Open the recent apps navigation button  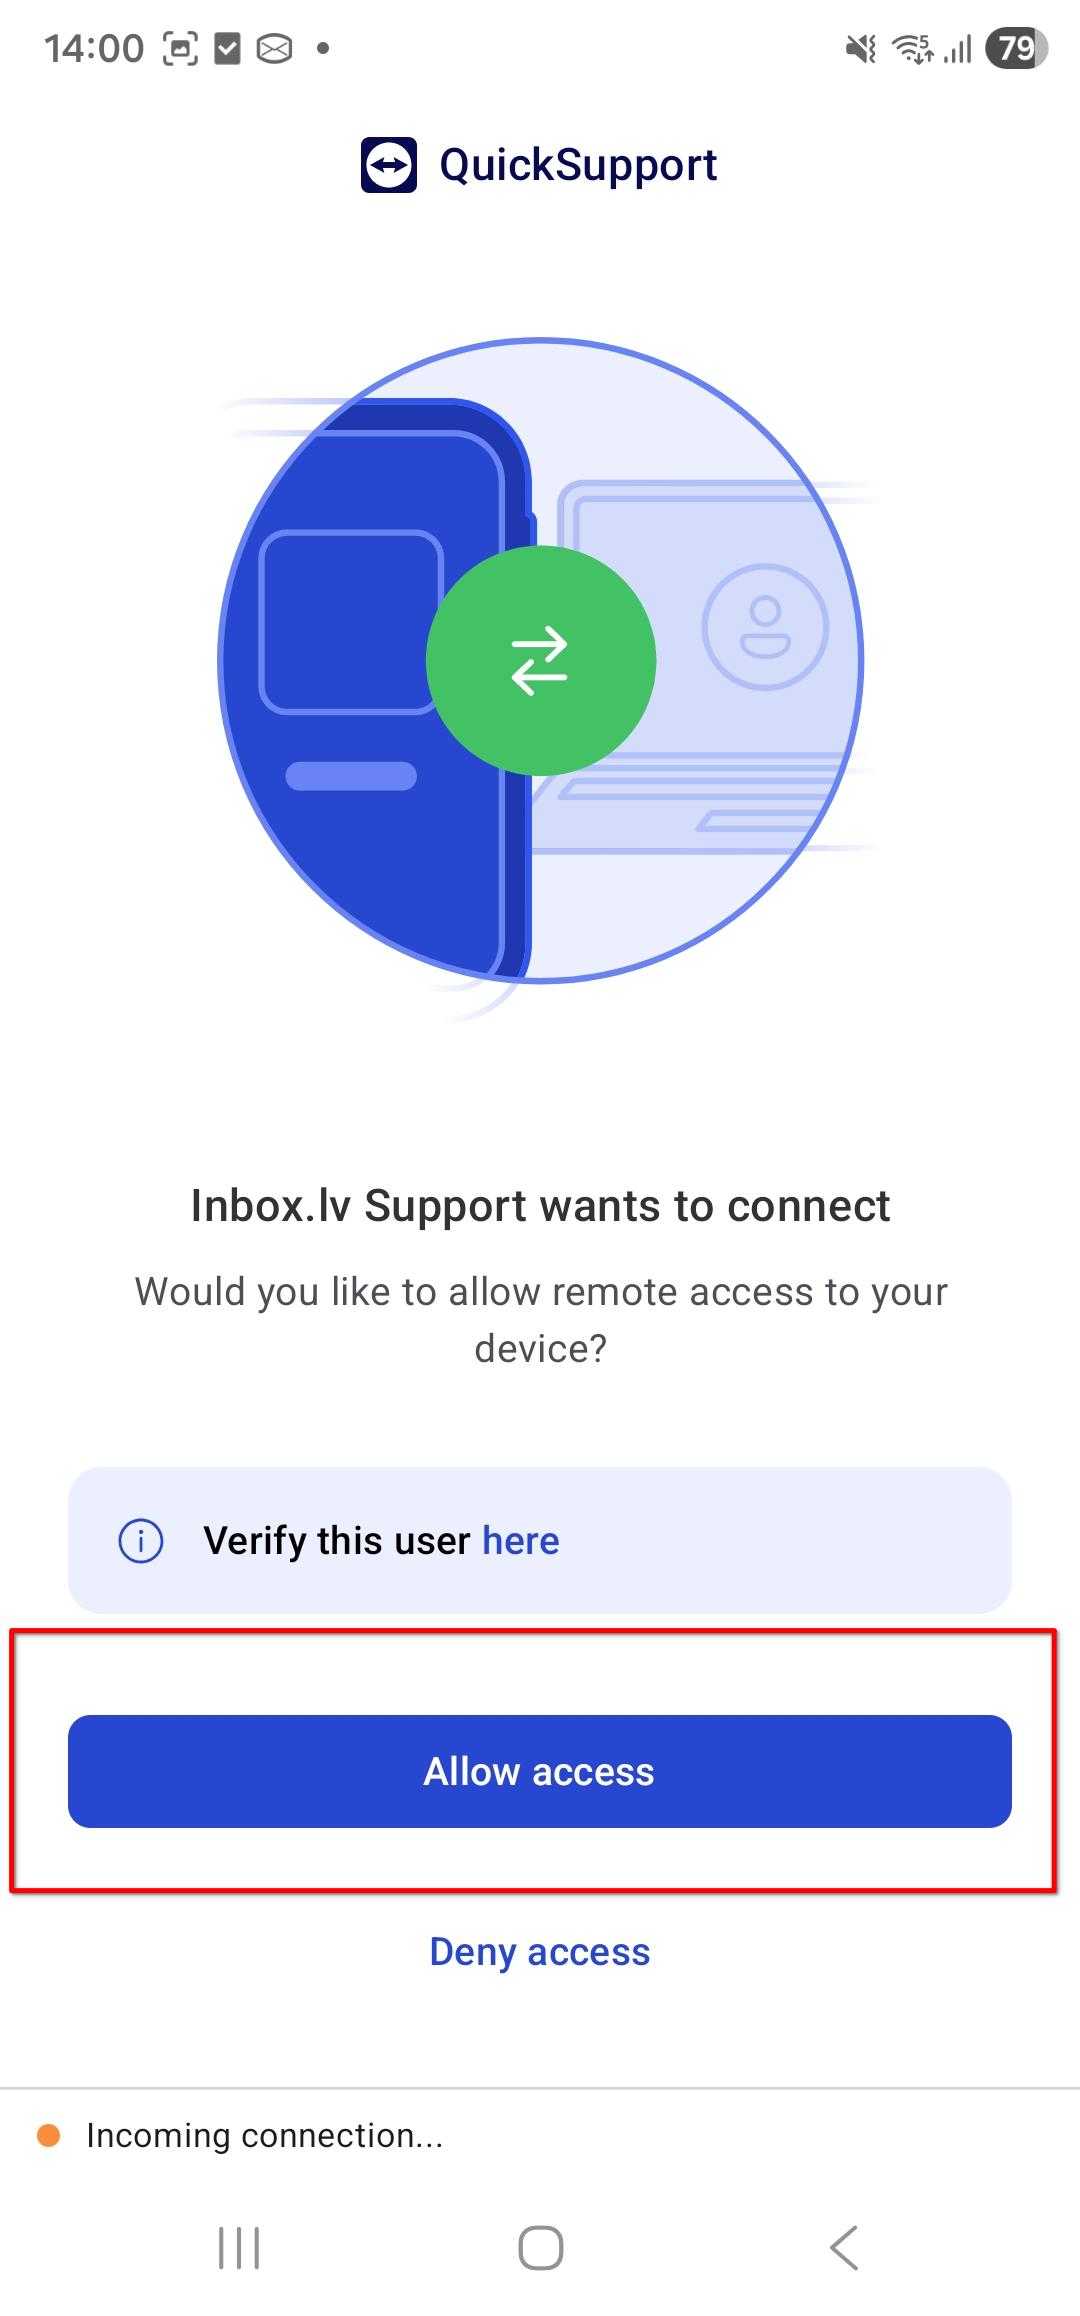[x=239, y=2249]
